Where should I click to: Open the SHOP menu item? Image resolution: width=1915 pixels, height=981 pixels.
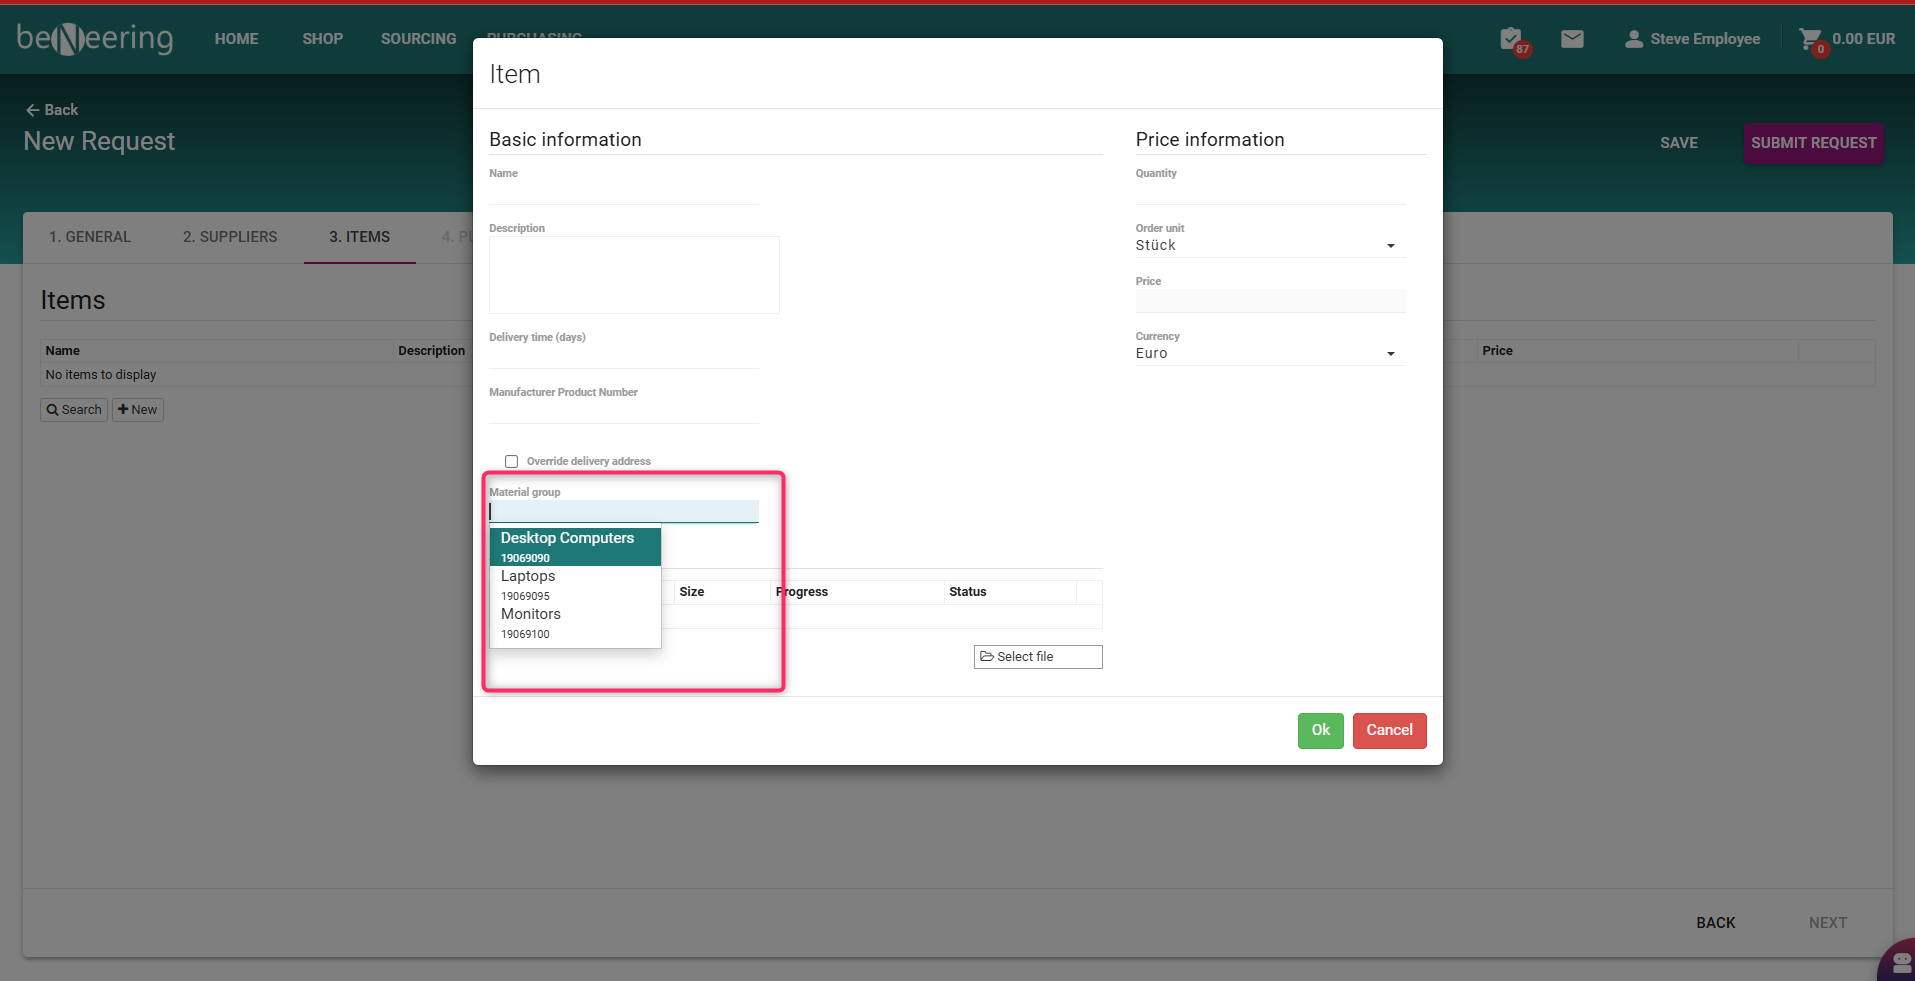(x=322, y=39)
